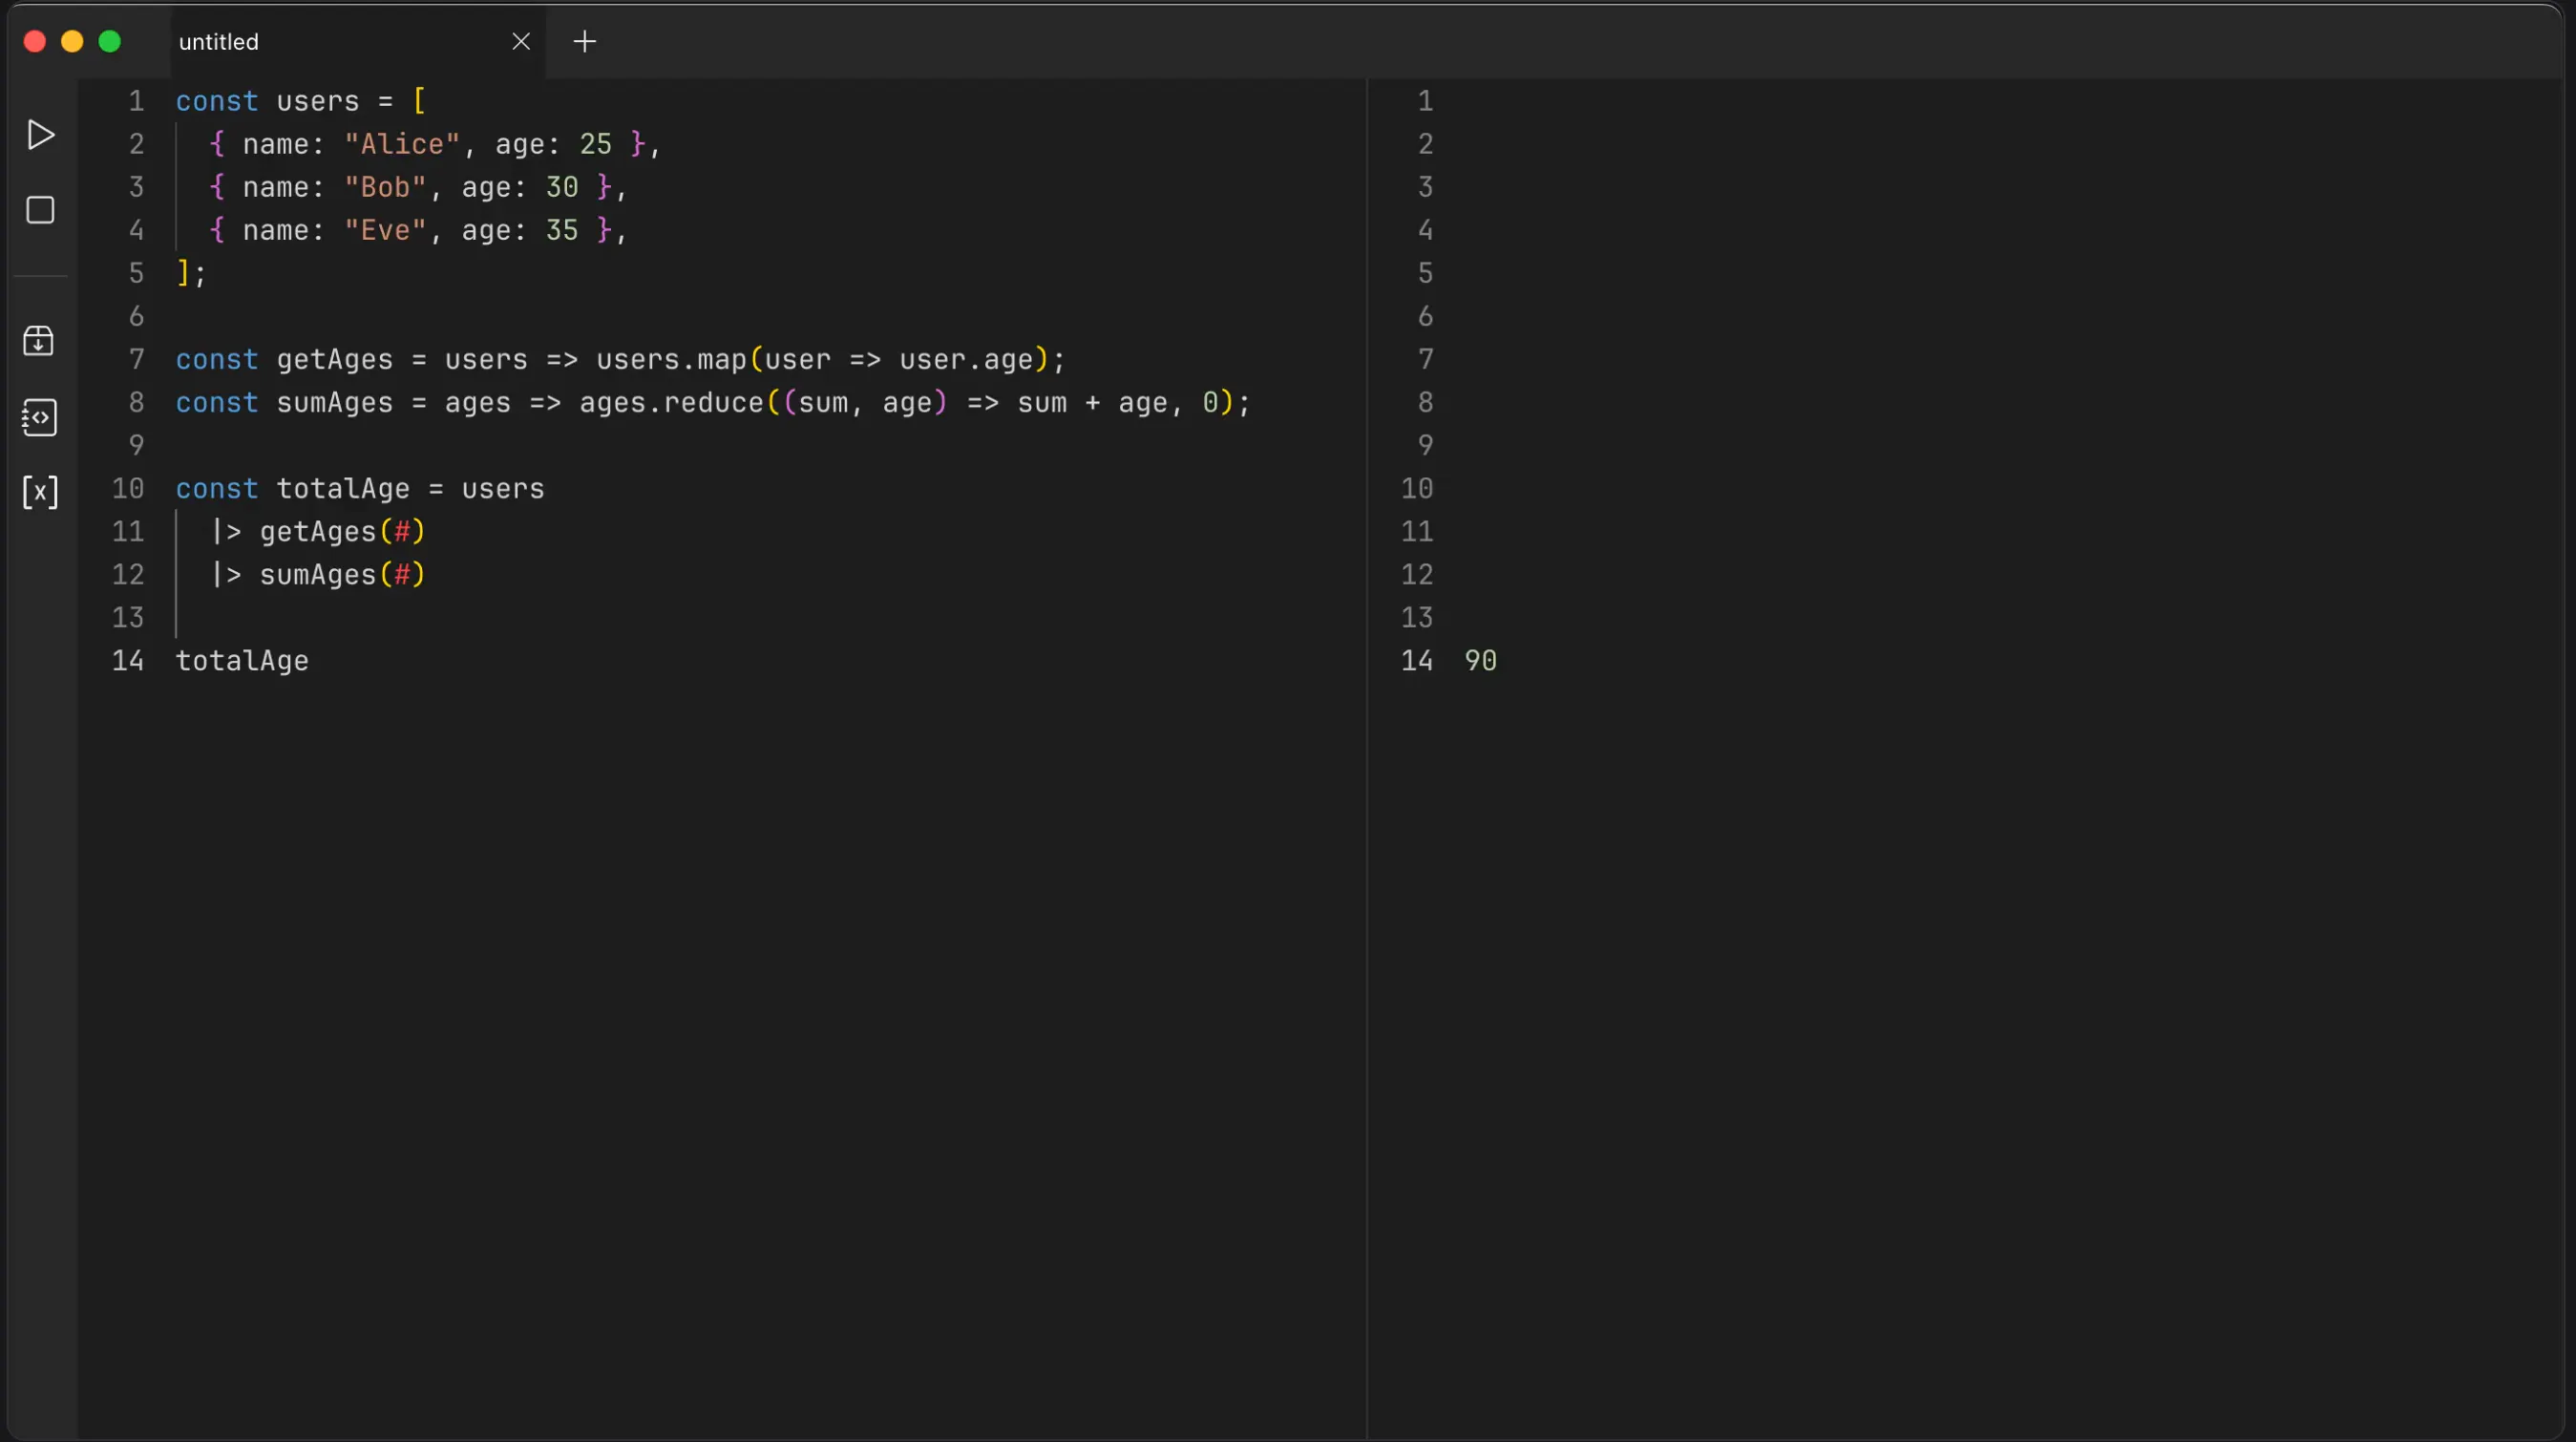The width and height of the screenshot is (2576, 1442).
Task: Click the sumAges(#) pipe call on line 12
Action: [343, 575]
